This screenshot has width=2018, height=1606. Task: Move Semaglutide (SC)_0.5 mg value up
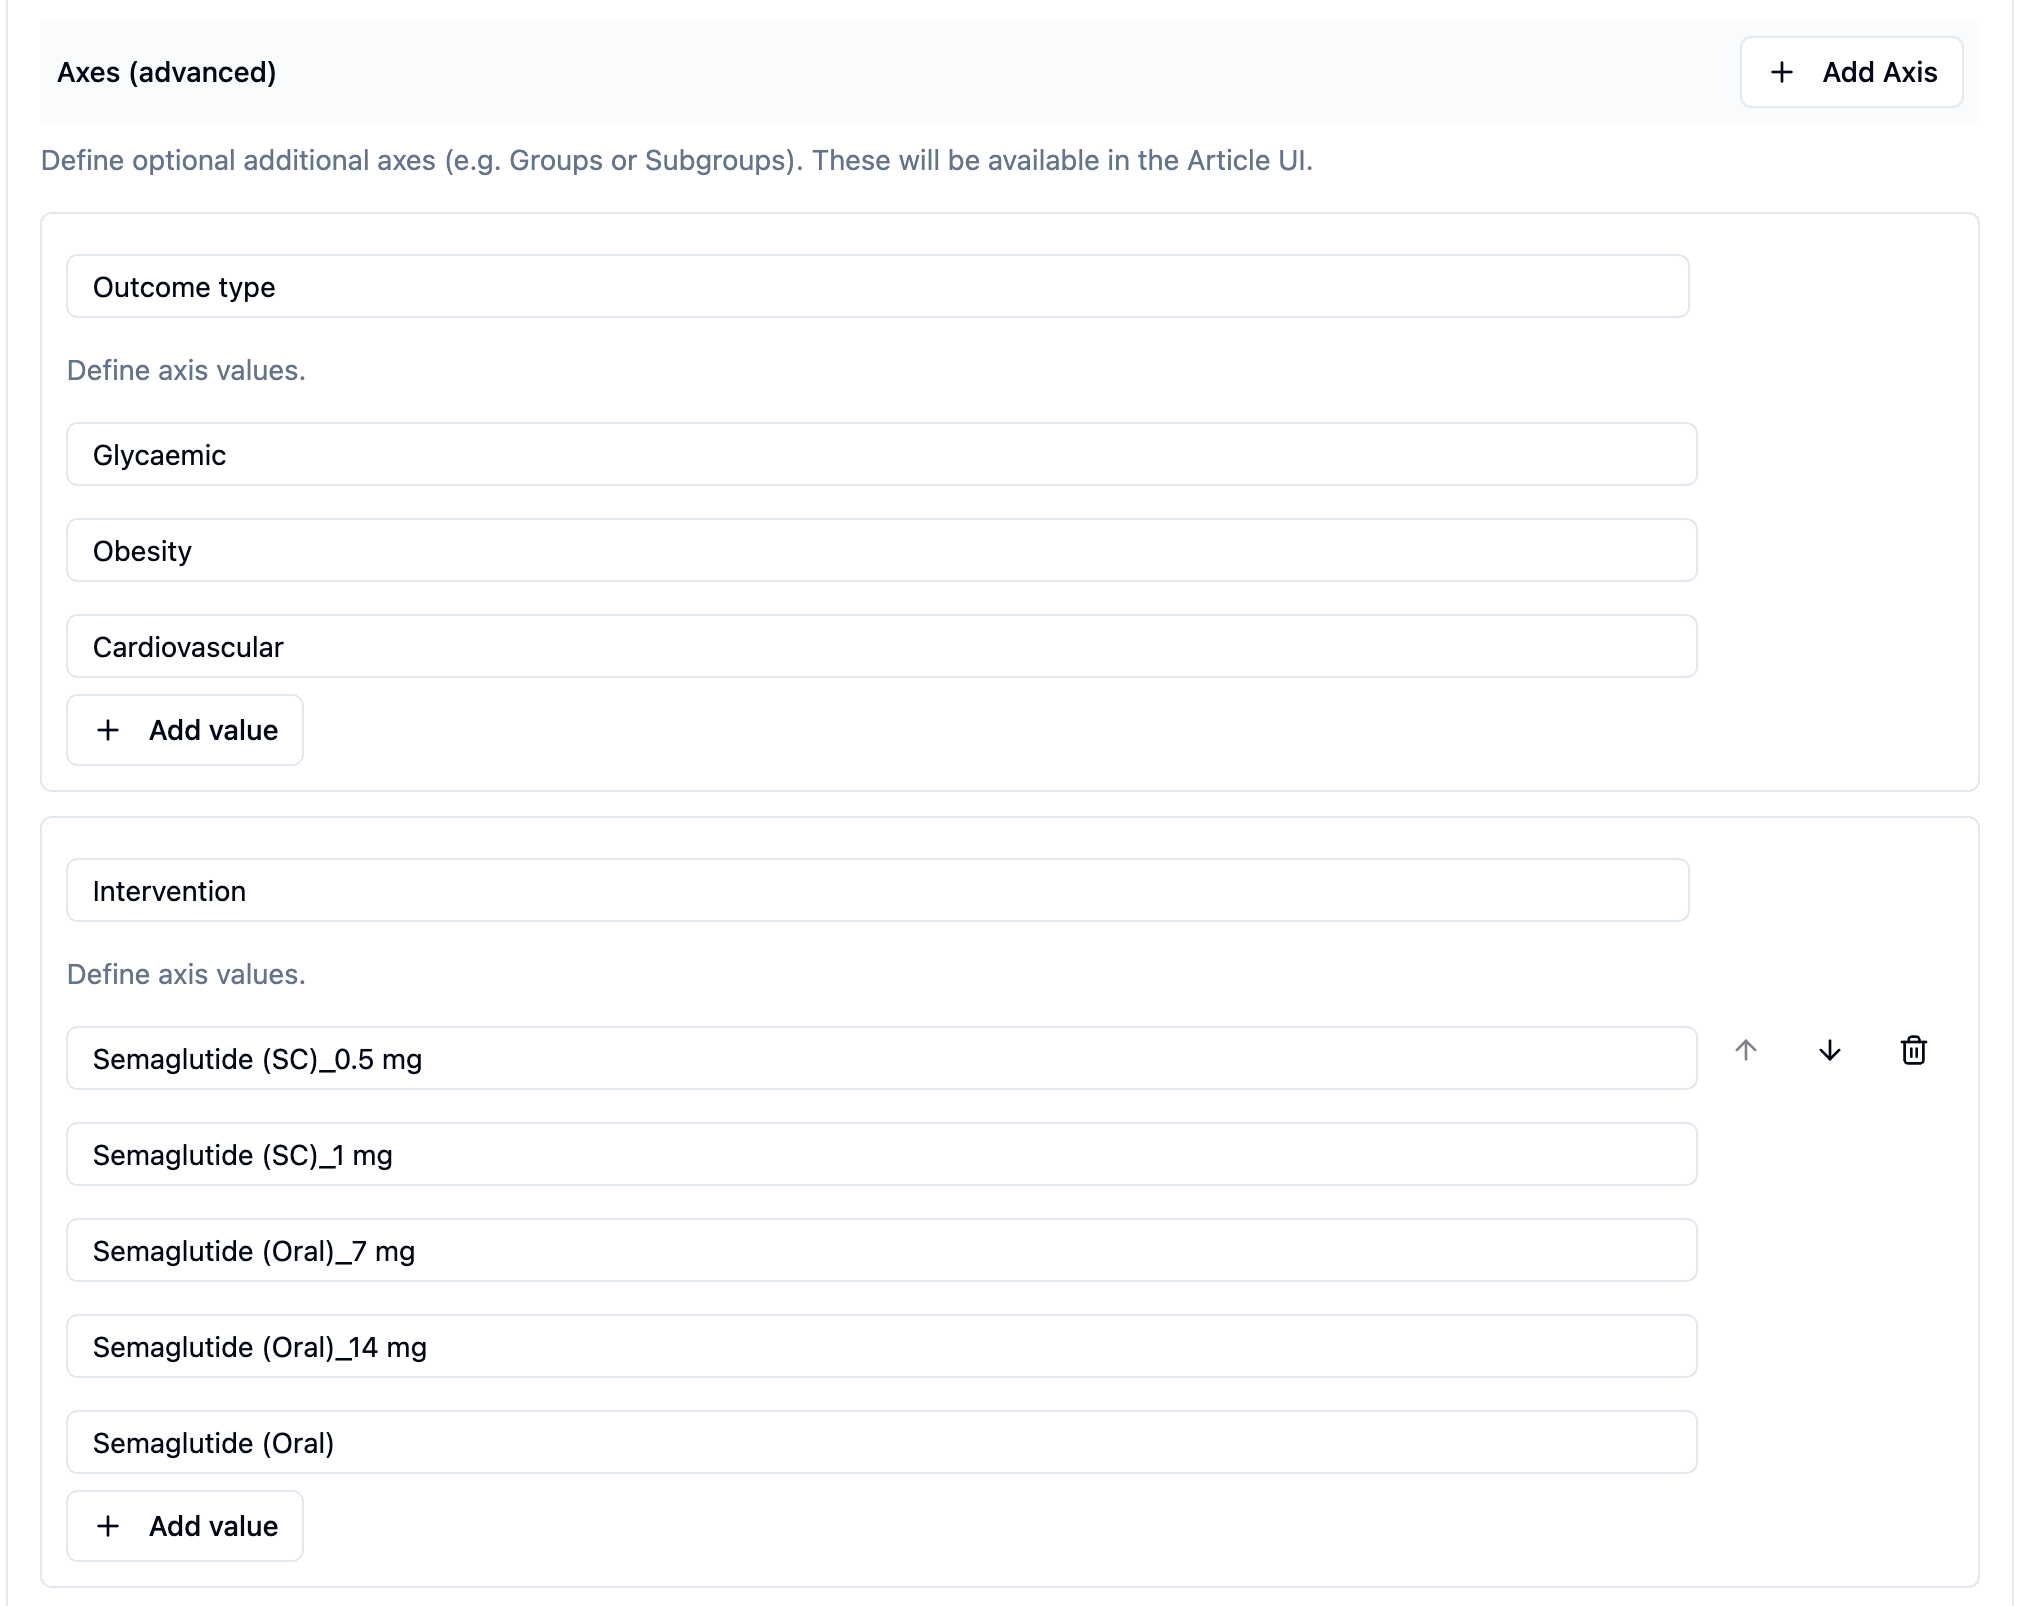[1745, 1050]
